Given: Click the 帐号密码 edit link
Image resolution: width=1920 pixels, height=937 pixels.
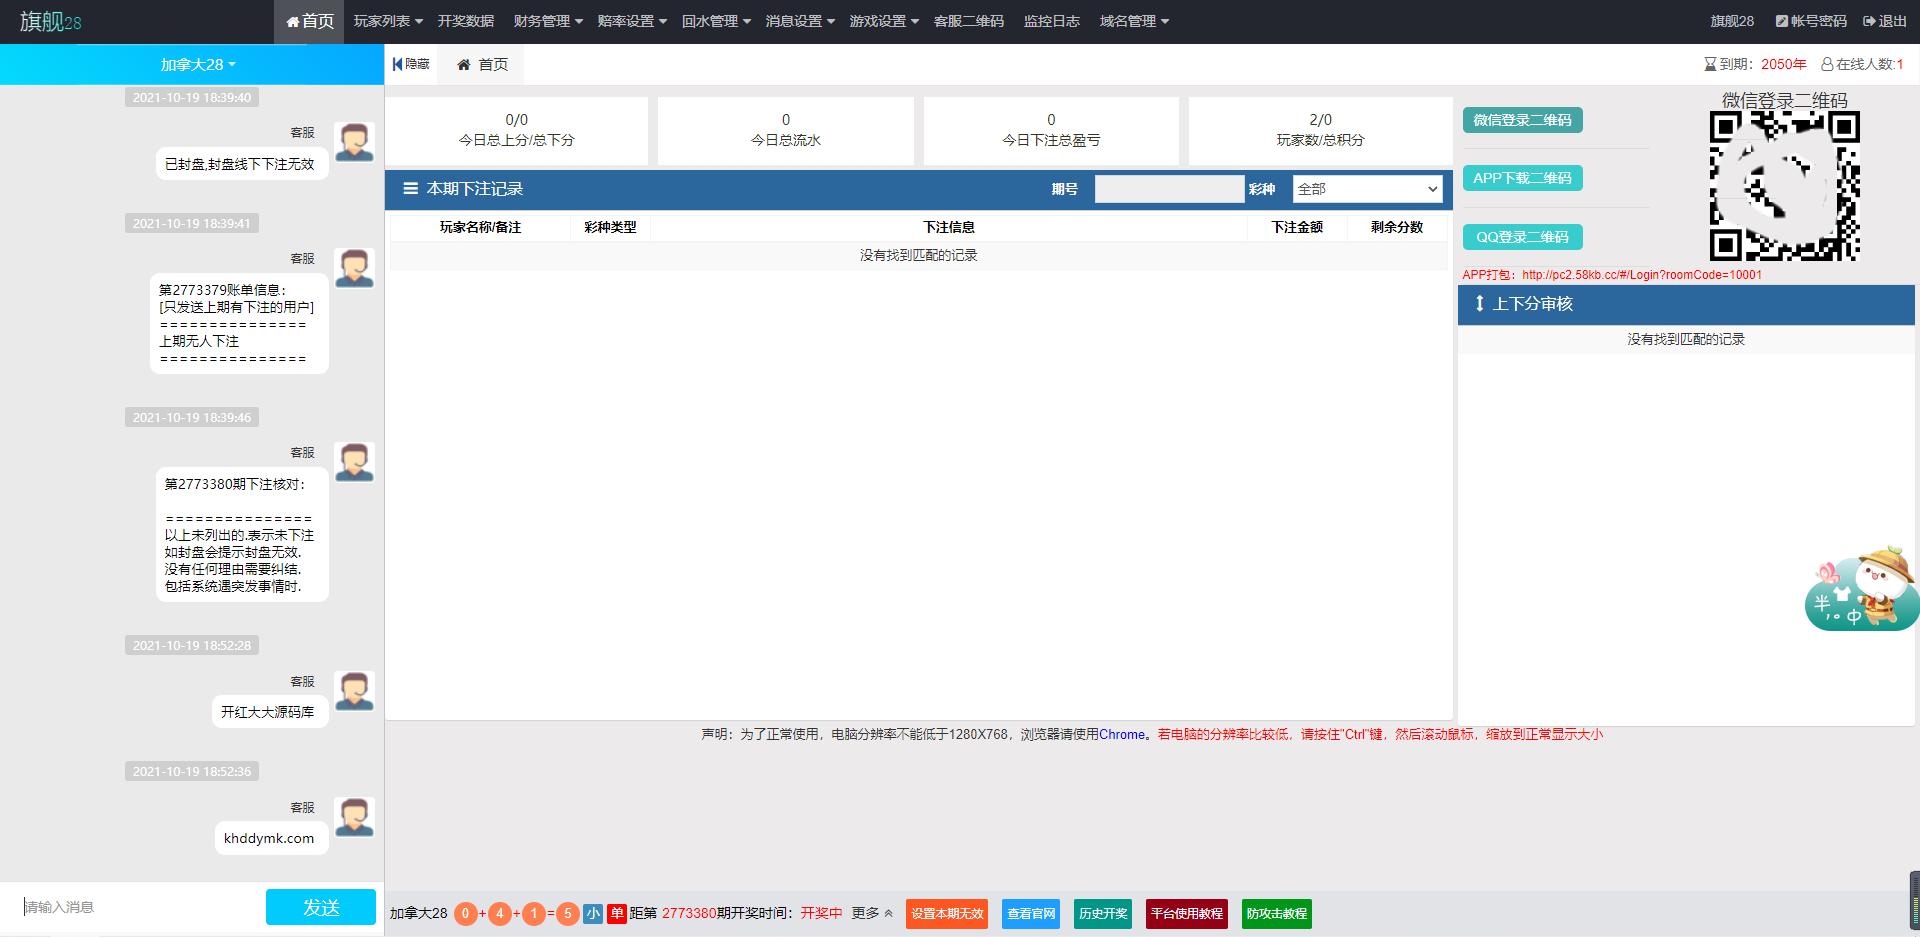Looking at the screenshot, I should point(1811,21).
